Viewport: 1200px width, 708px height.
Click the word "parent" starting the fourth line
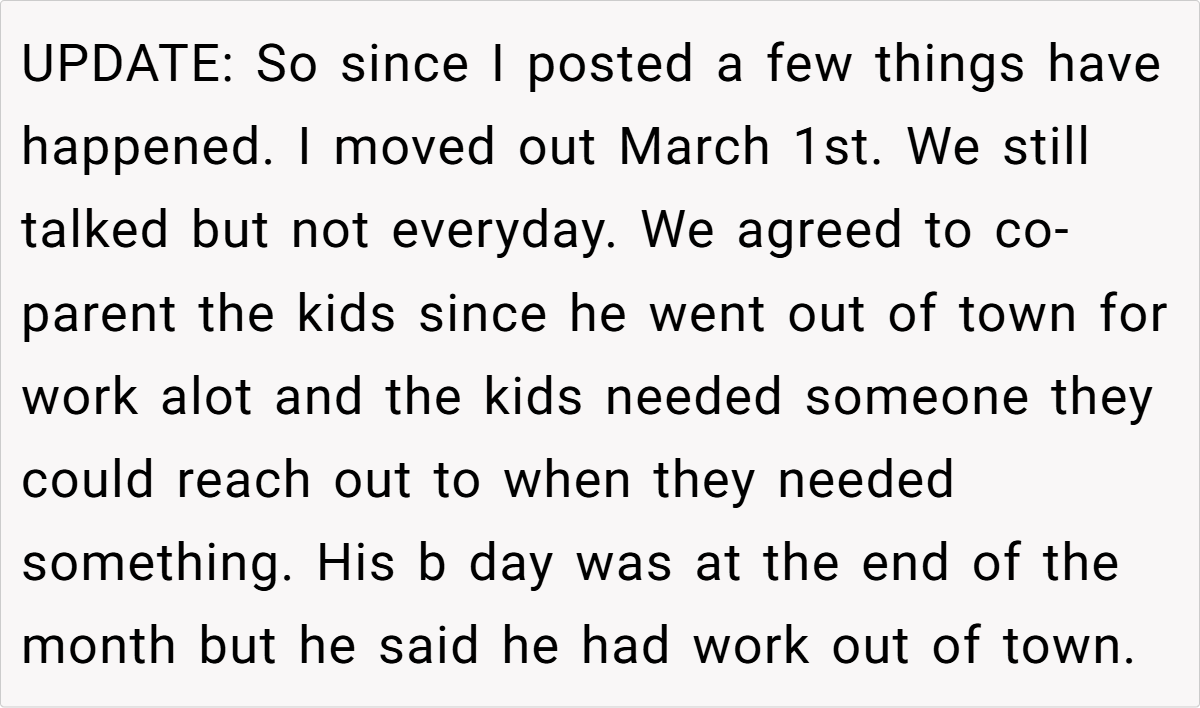pyautogui.click(x=101, y=315)
